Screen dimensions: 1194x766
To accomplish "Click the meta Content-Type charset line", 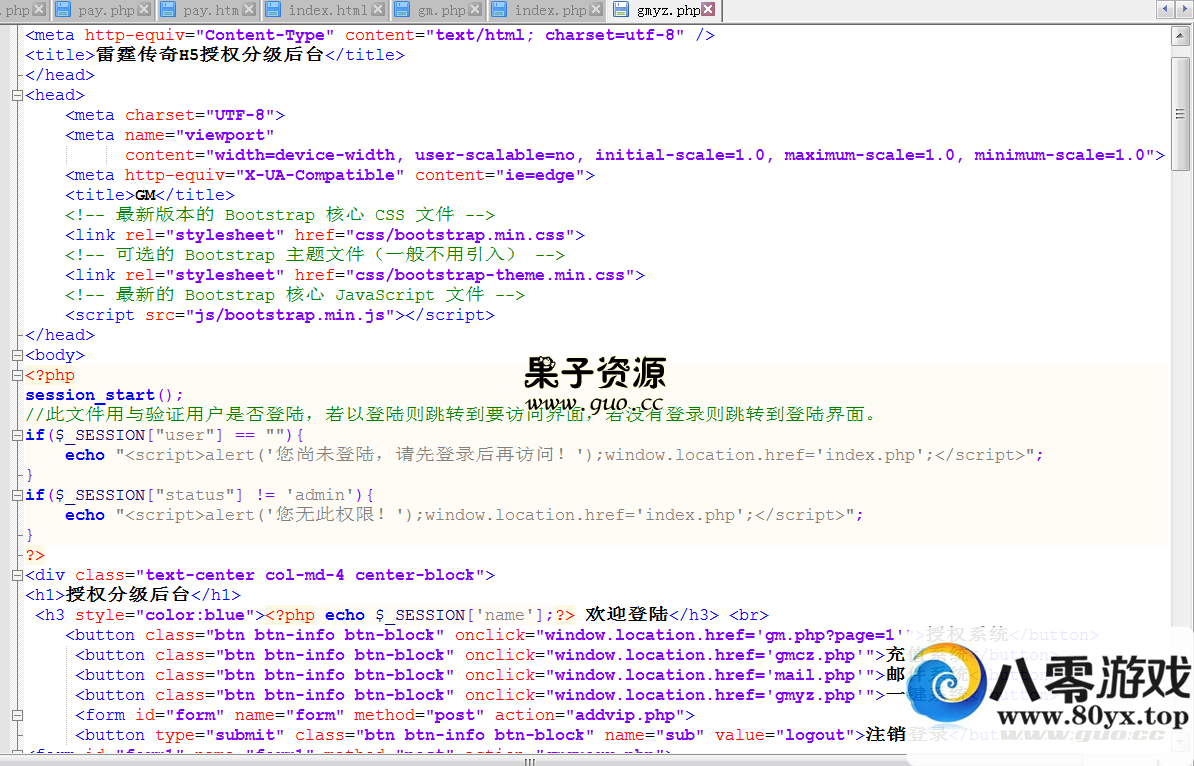I will click(x=370, y=35).
